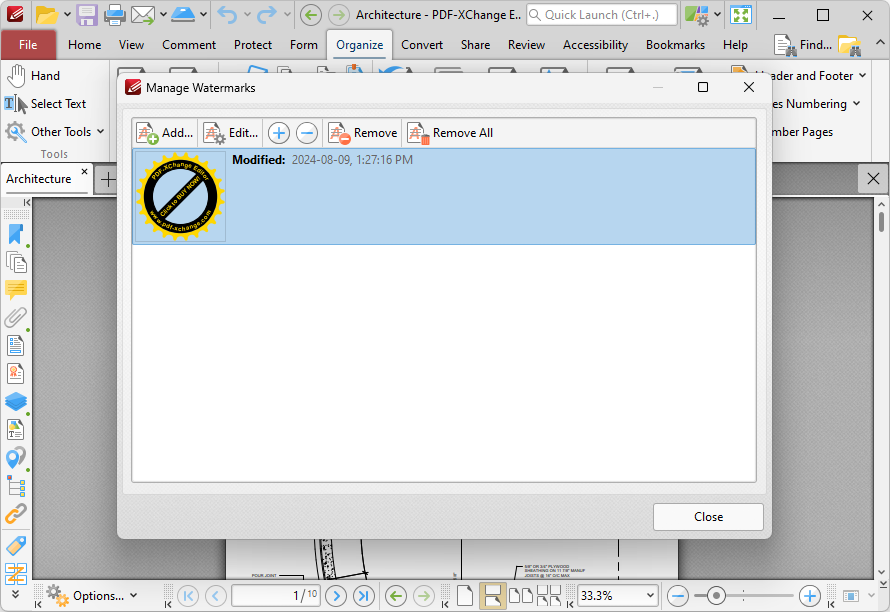
Task: Enable continuous single page layout
Action: point(492,596)
